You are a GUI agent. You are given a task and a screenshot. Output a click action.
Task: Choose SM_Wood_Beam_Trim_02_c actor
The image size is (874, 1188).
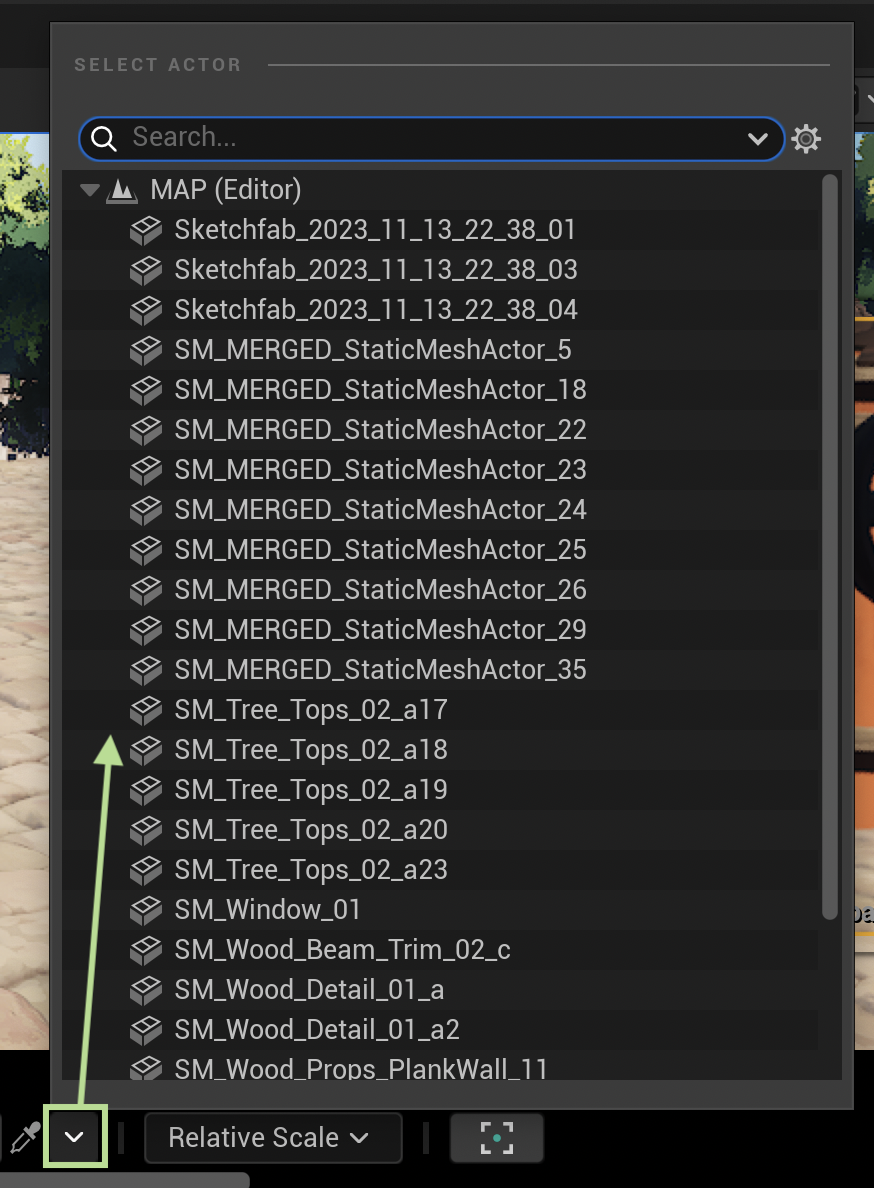pos(342,950)
